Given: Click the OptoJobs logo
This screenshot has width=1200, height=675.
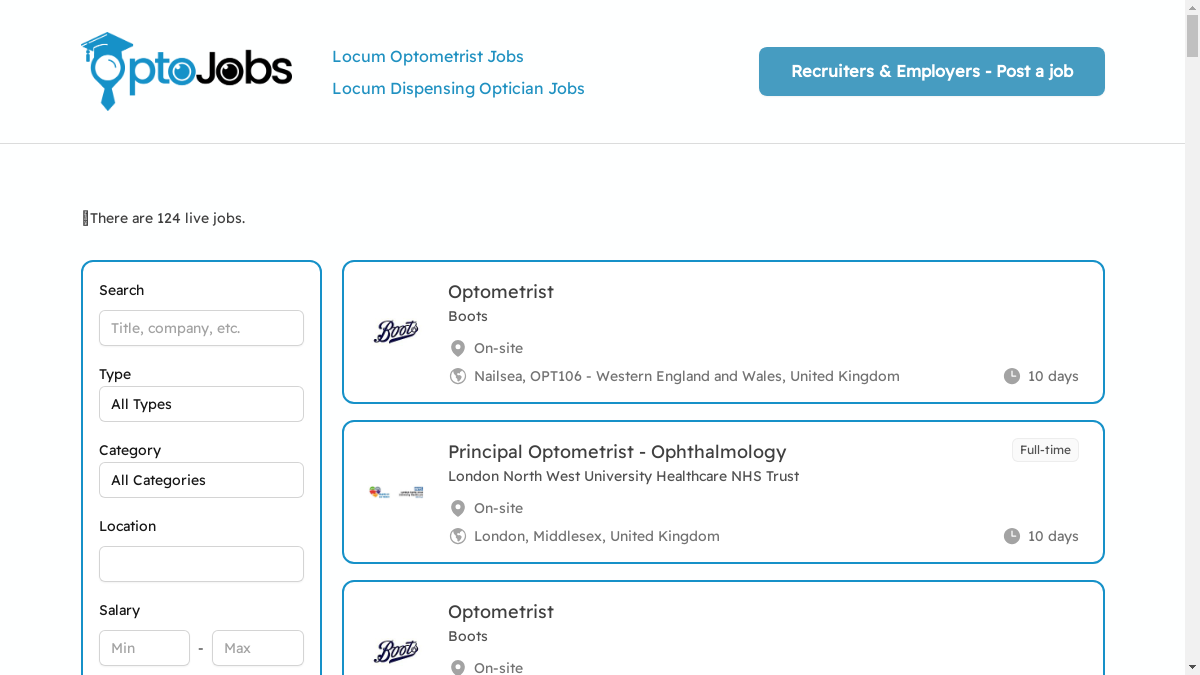Looking at the screenshot, I should 187,71.
